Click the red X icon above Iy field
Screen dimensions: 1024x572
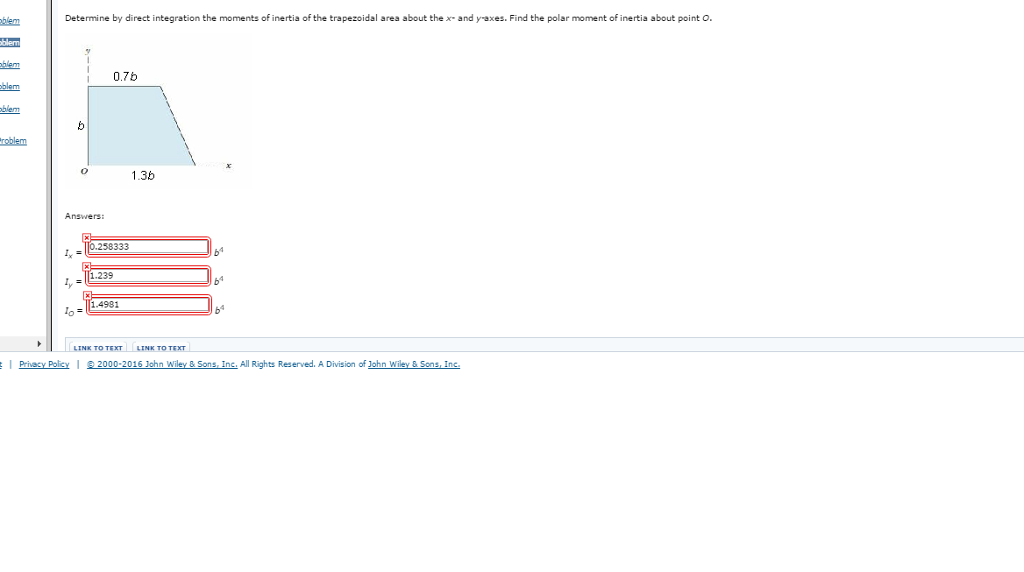(86, 266)
